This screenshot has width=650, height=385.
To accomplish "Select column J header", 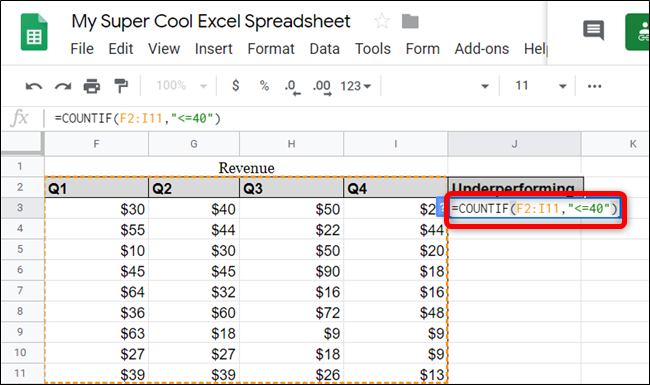I will [x=514, y=144].
